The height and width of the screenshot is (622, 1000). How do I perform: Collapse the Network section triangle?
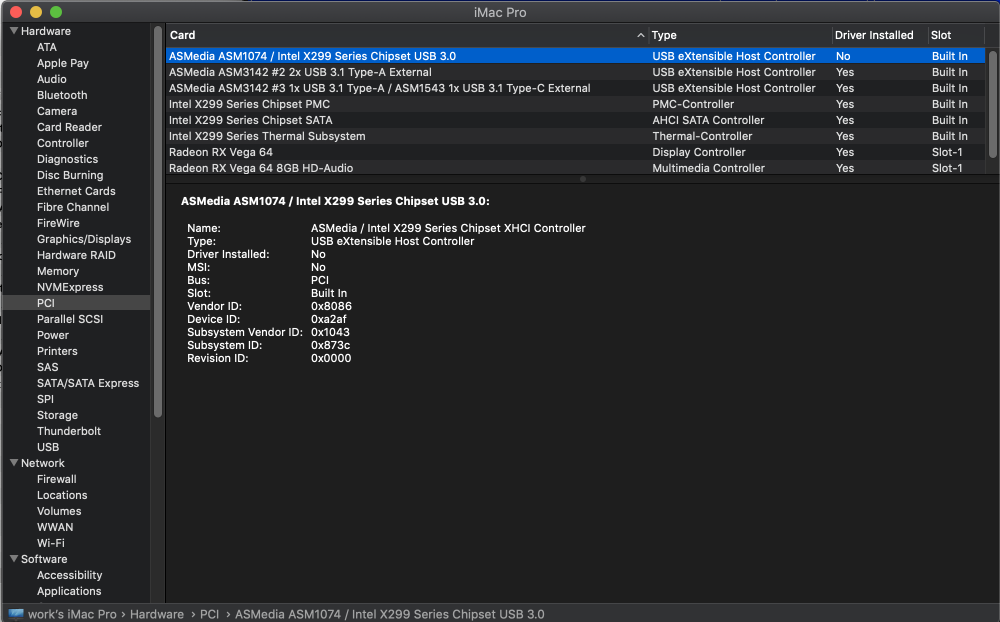tap(14, 463)
